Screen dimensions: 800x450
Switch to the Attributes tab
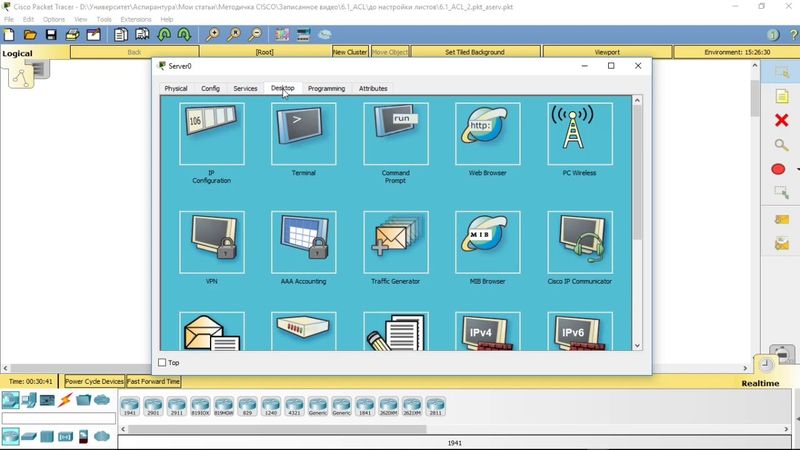[373, 88]
